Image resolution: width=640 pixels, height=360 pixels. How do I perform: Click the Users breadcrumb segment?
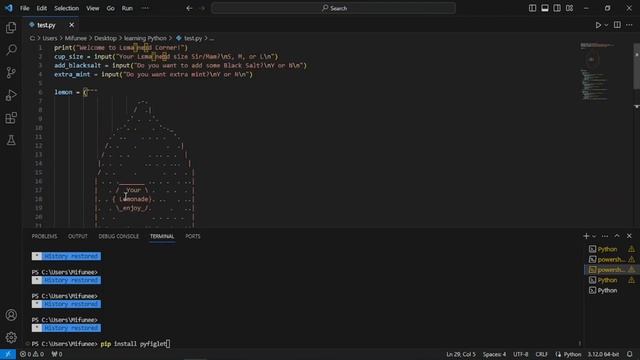(x=50, y=38)
